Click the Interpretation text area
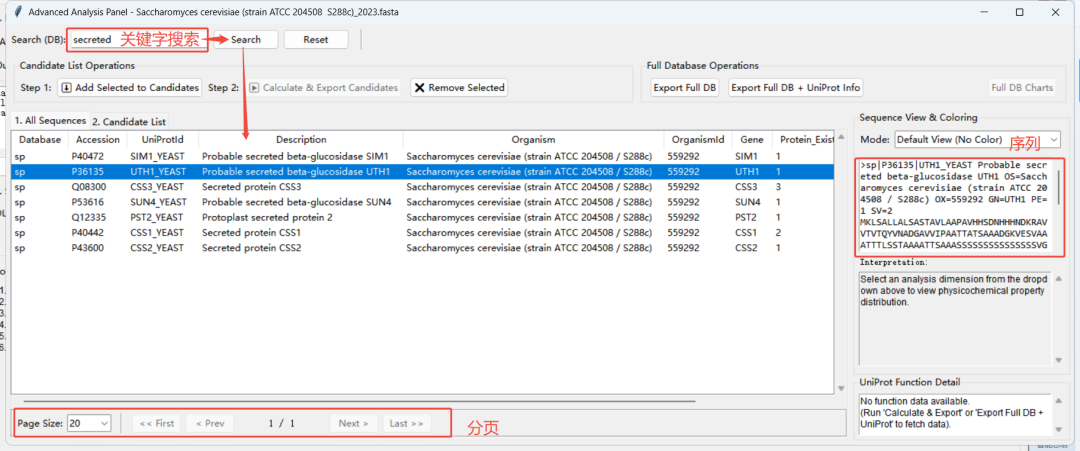Image resolution: width=1080 pixels, height=451 pixels. pyautogui.click(x=956, y=319)
